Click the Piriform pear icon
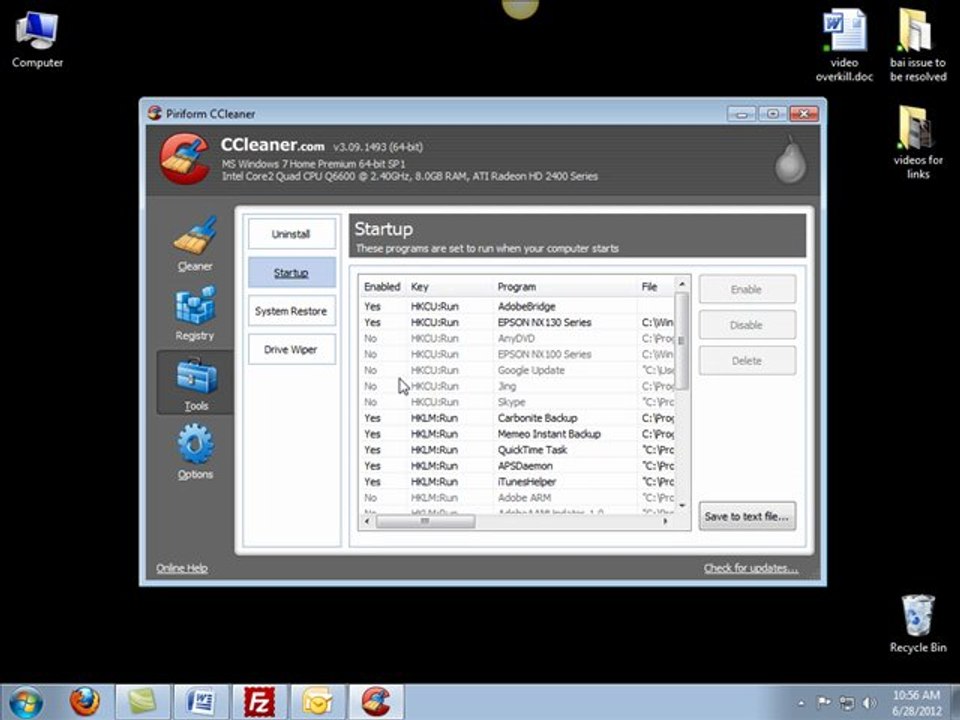Image resolution: width=960 pixels, height=720 pixels. tap(790, 160)
